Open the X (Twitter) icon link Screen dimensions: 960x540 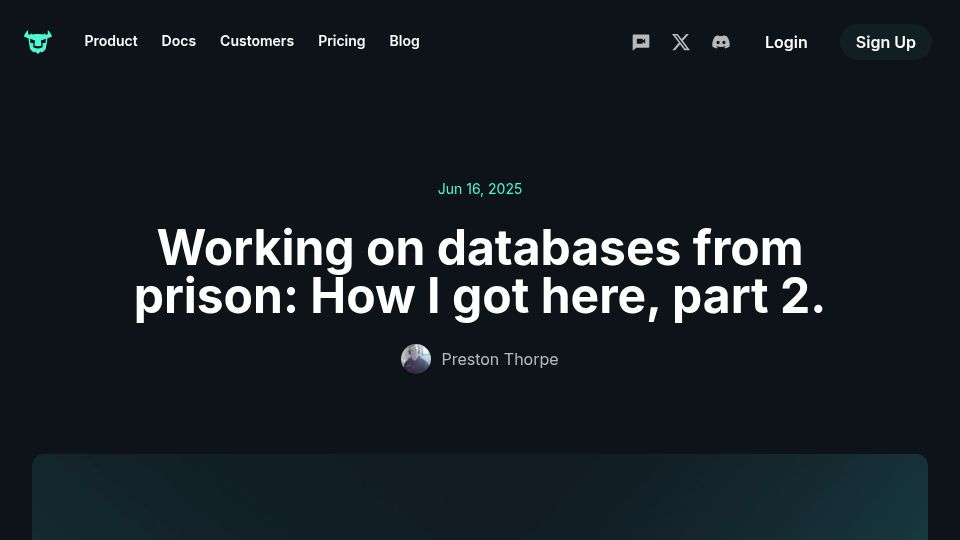click(x=681, y=42)
